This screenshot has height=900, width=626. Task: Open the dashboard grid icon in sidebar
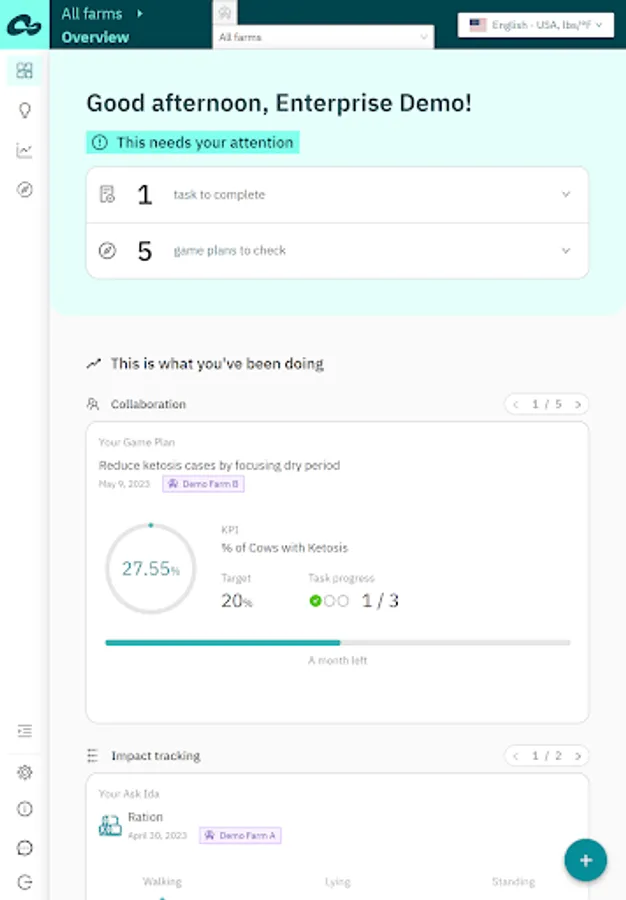(25, 71)
